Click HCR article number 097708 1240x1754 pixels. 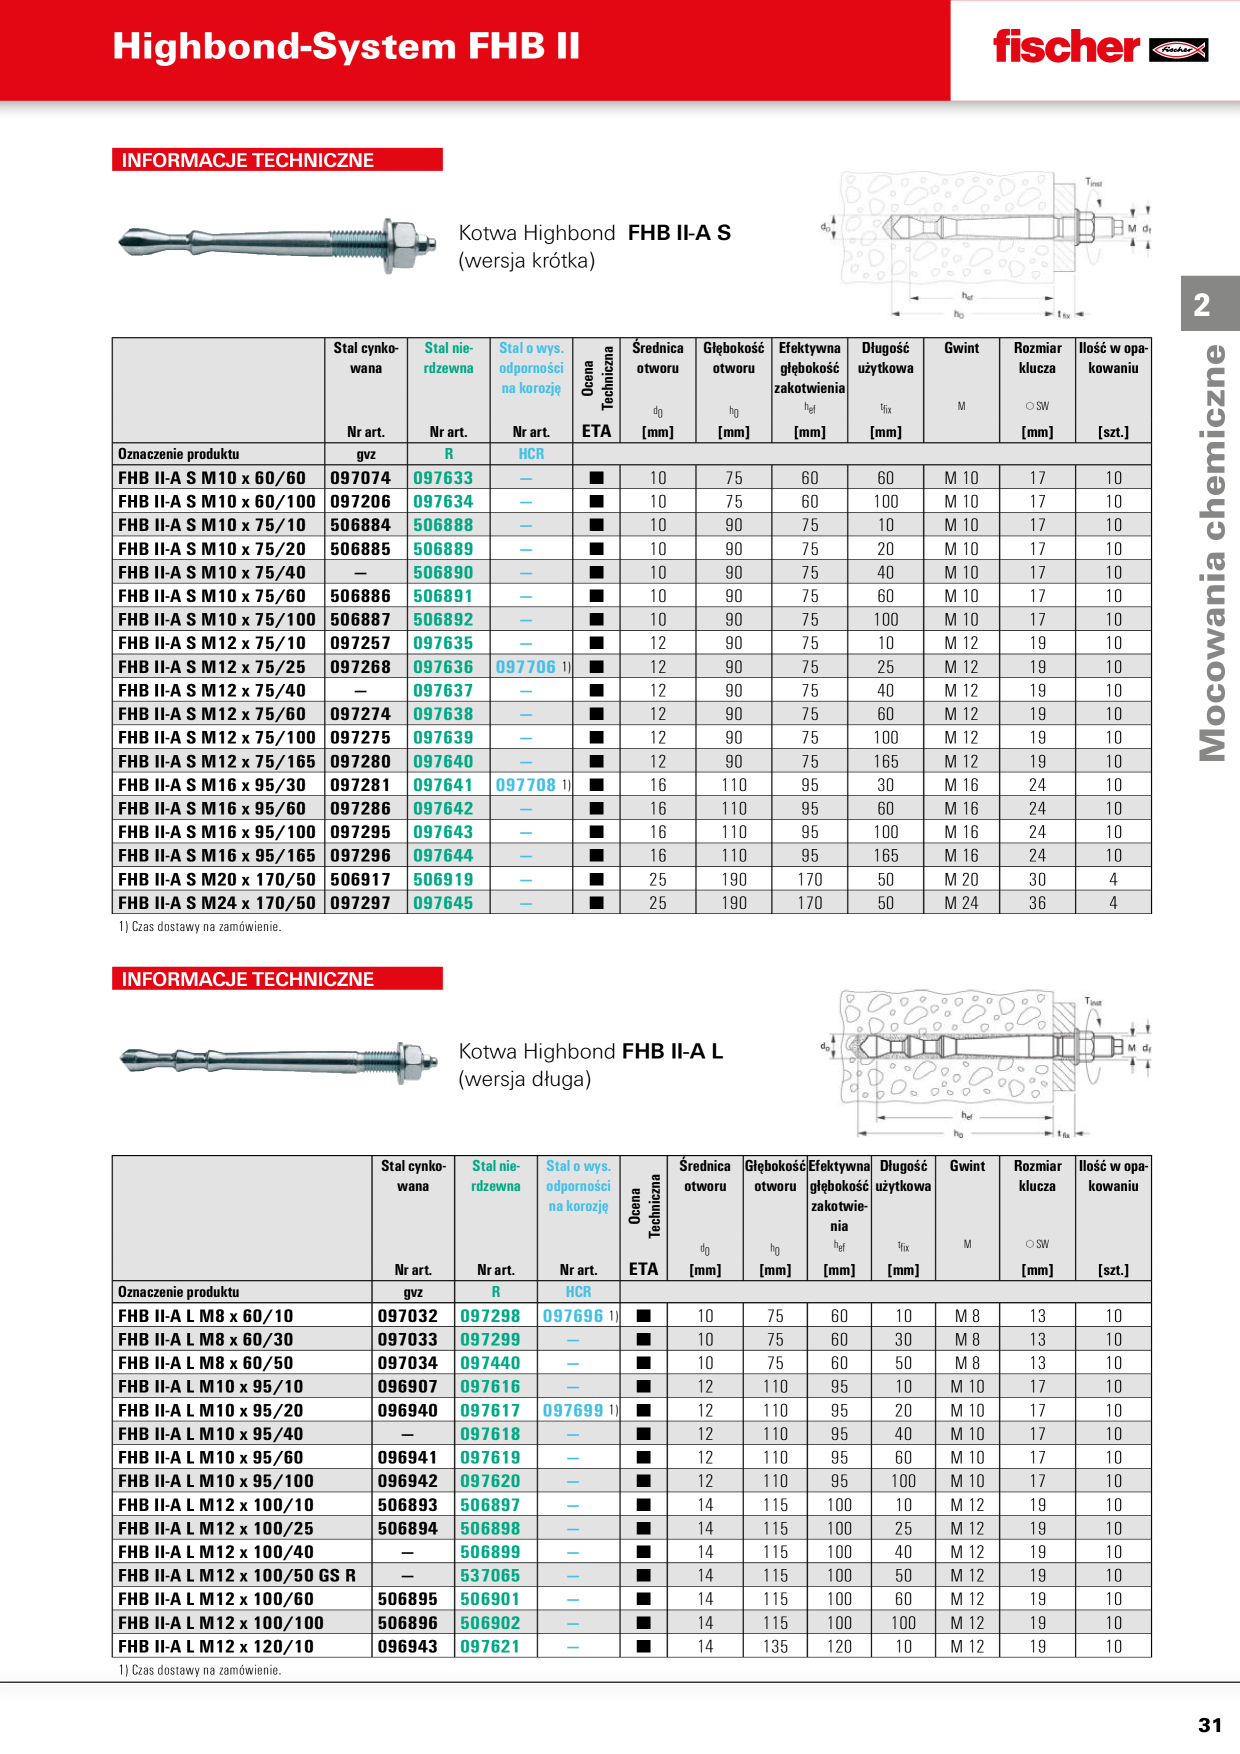[x=526, y=785]
